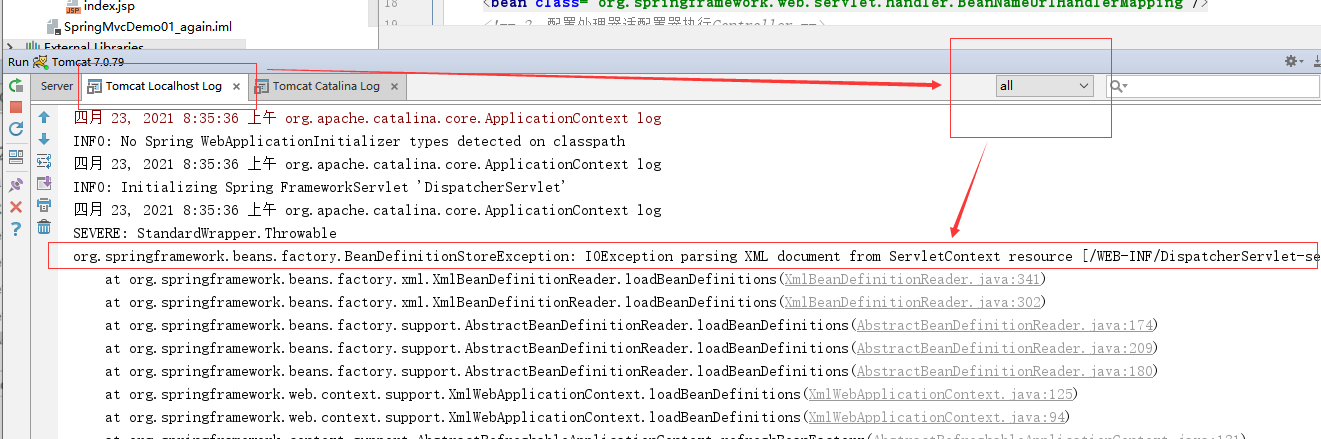This screenshot has height=439, width=1321.
Task: Switch to the Server tab
Action: click(x=57, y=86)
